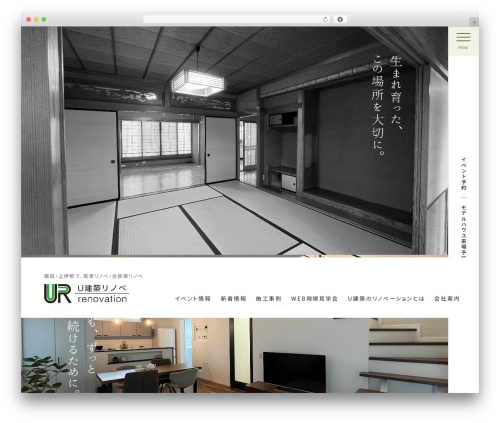Open a new tab with plus button
The height and width of the screenshot is (423, 500).
[474, 22]
